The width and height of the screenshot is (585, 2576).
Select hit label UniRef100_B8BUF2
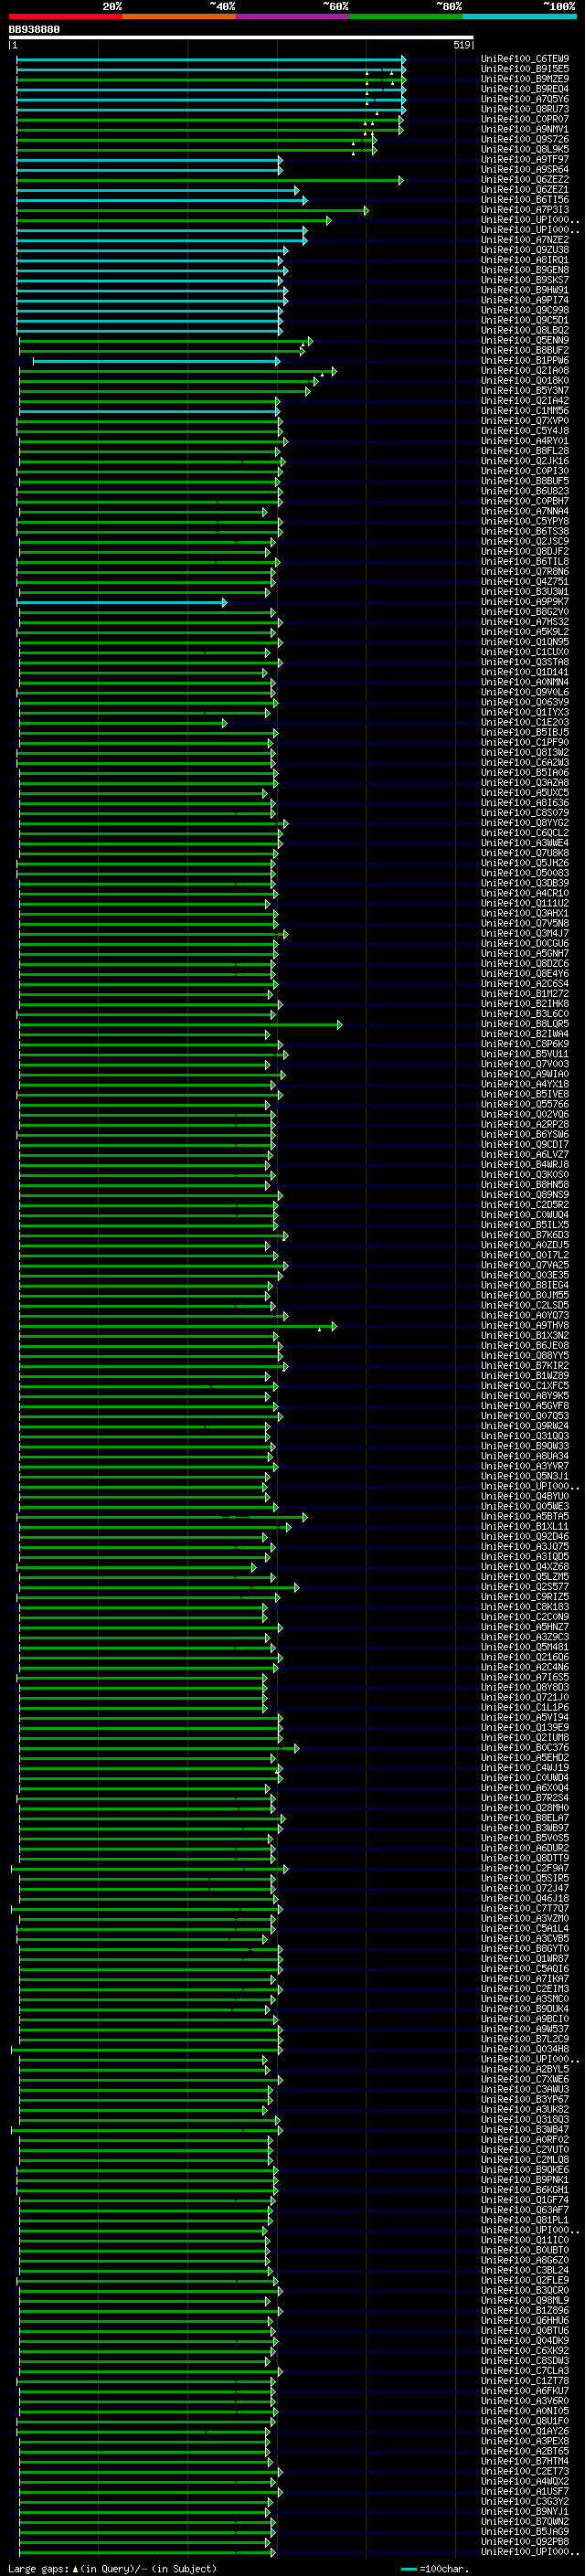525,351
